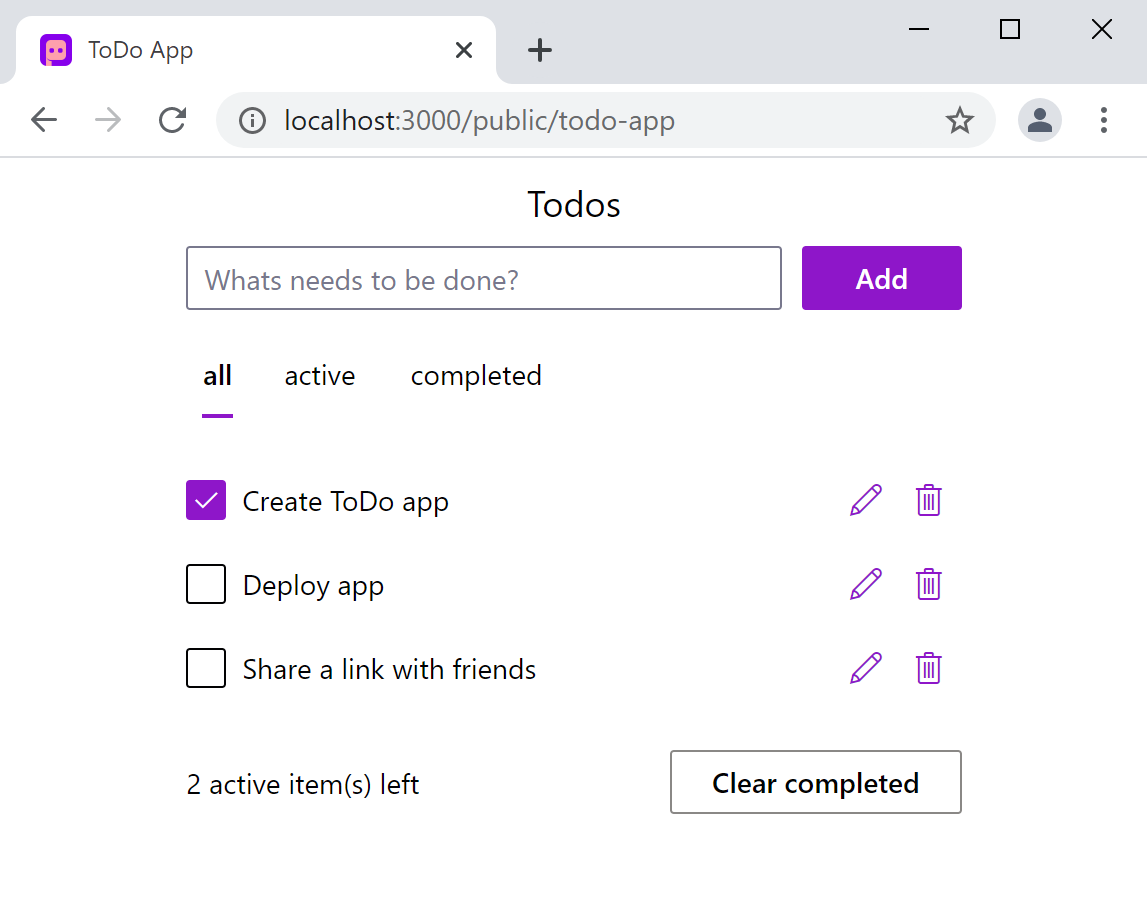Screen dimensions: 1147x910
Task: Open the browser profile avatar
Action: coord(1039,121)
